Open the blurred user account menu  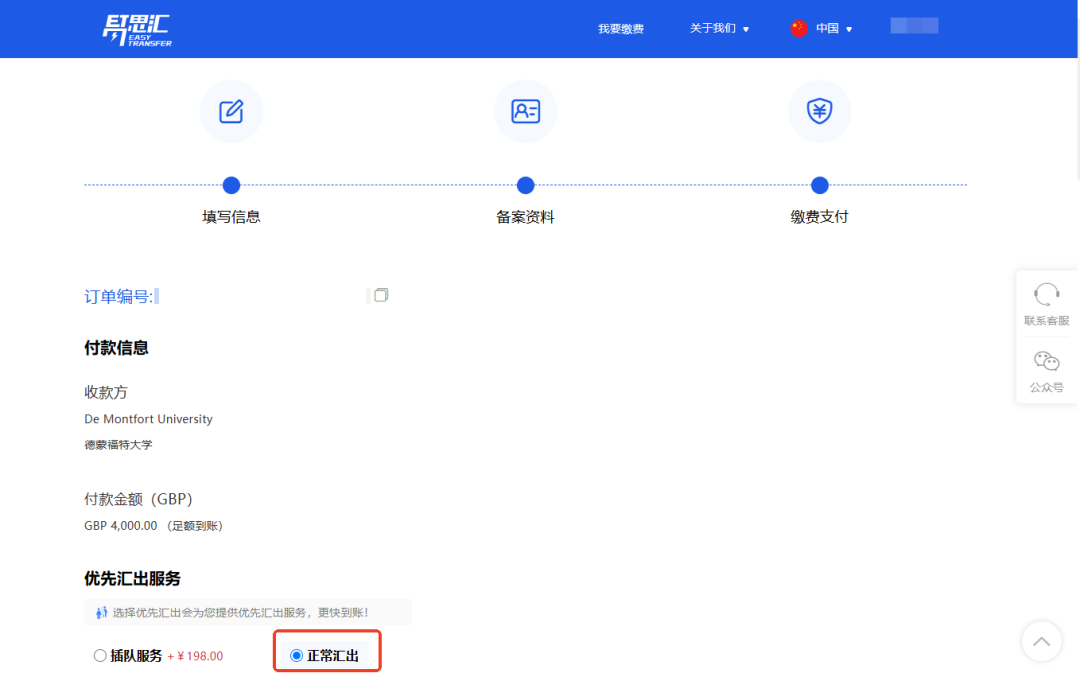[x=914, y=26]
